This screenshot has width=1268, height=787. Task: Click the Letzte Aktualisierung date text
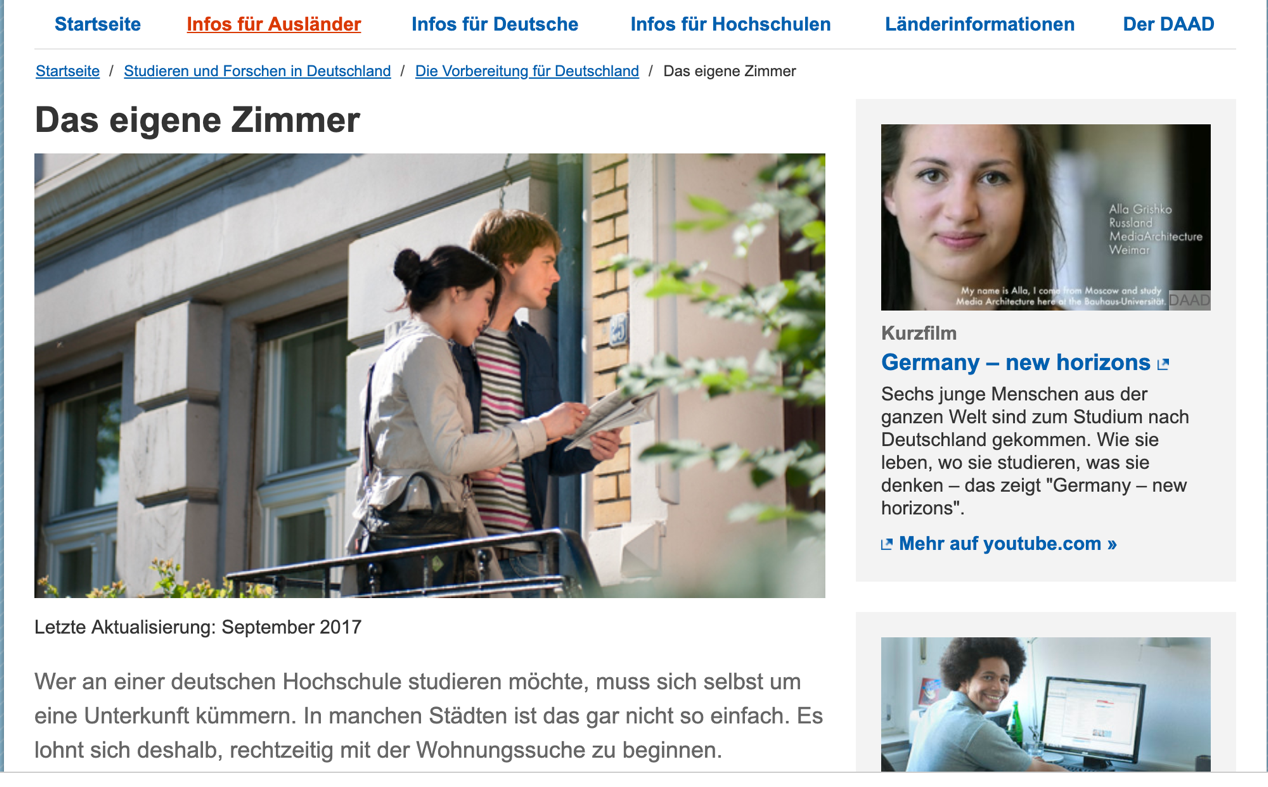(198, 627)
